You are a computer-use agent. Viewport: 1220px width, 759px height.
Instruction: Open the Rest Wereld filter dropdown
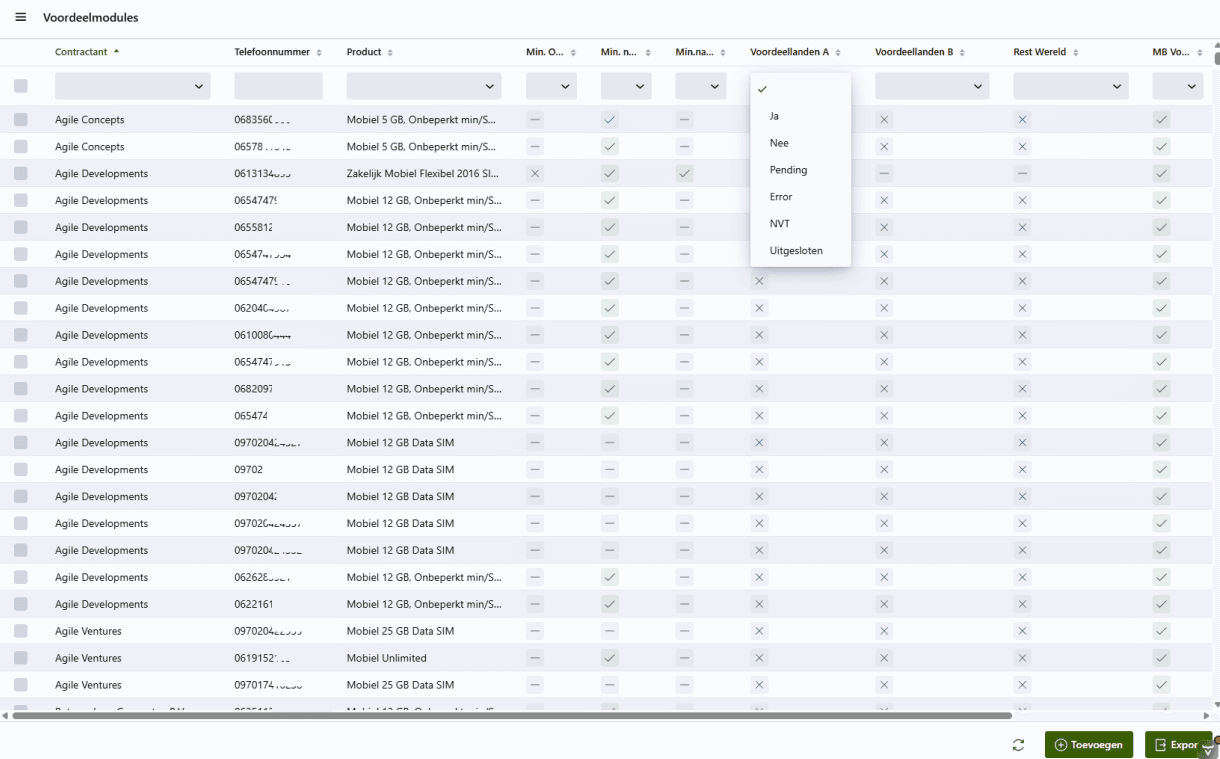click(1071, 86)
